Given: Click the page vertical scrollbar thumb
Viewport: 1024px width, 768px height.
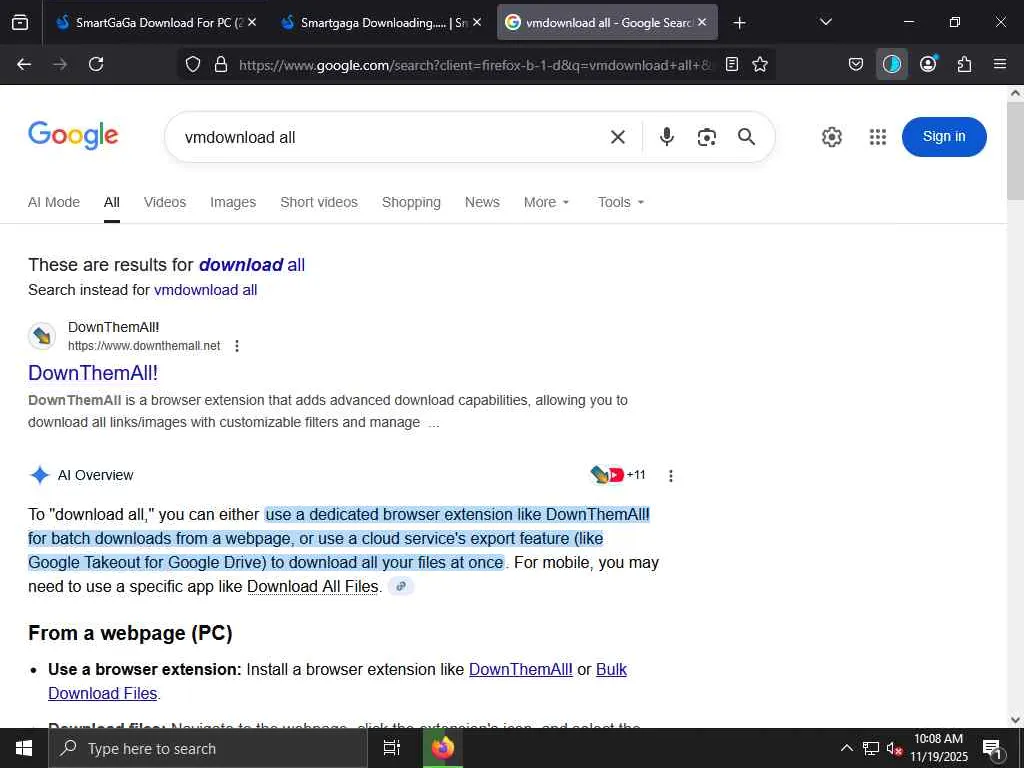Looking at the screenshot, I should [1015, 150].
